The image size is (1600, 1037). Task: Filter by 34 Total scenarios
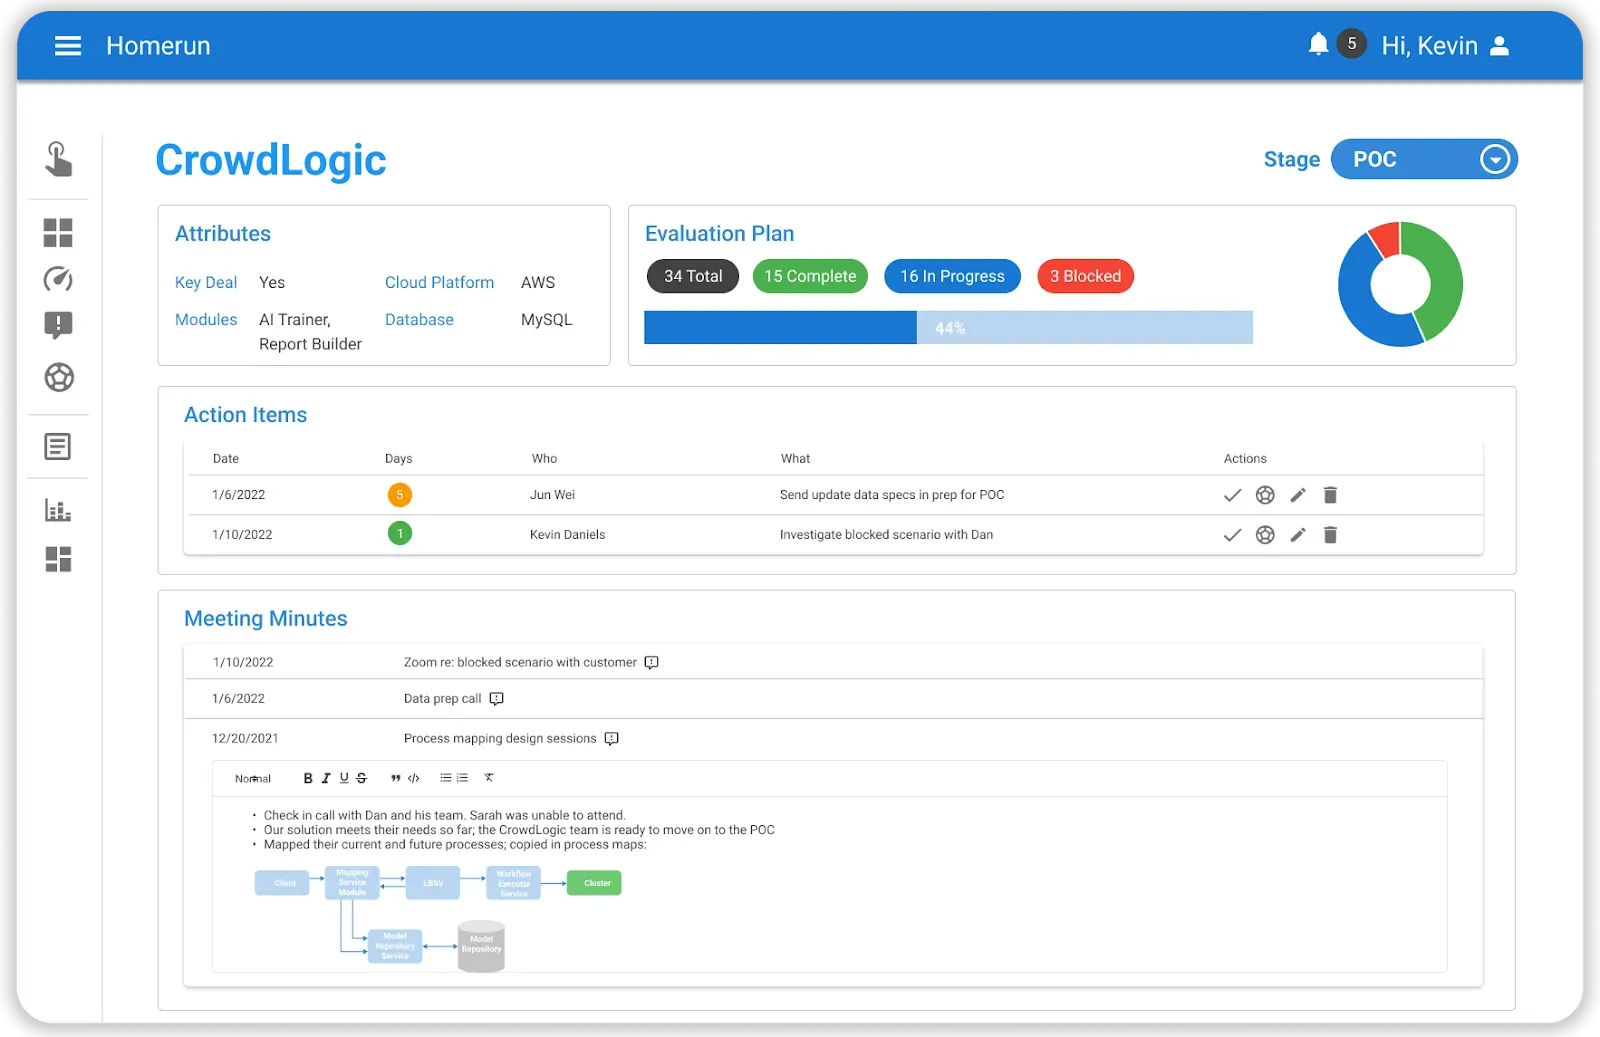[693, 276]
